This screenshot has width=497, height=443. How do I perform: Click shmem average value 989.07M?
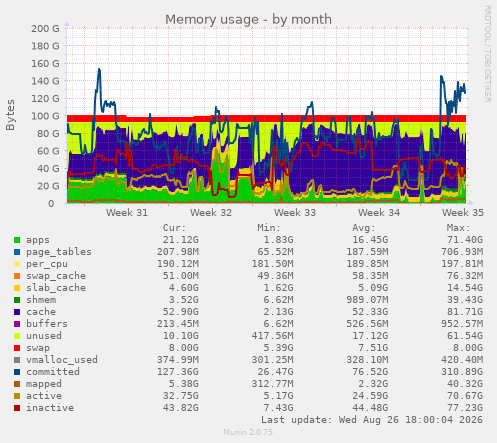point(367,300)
